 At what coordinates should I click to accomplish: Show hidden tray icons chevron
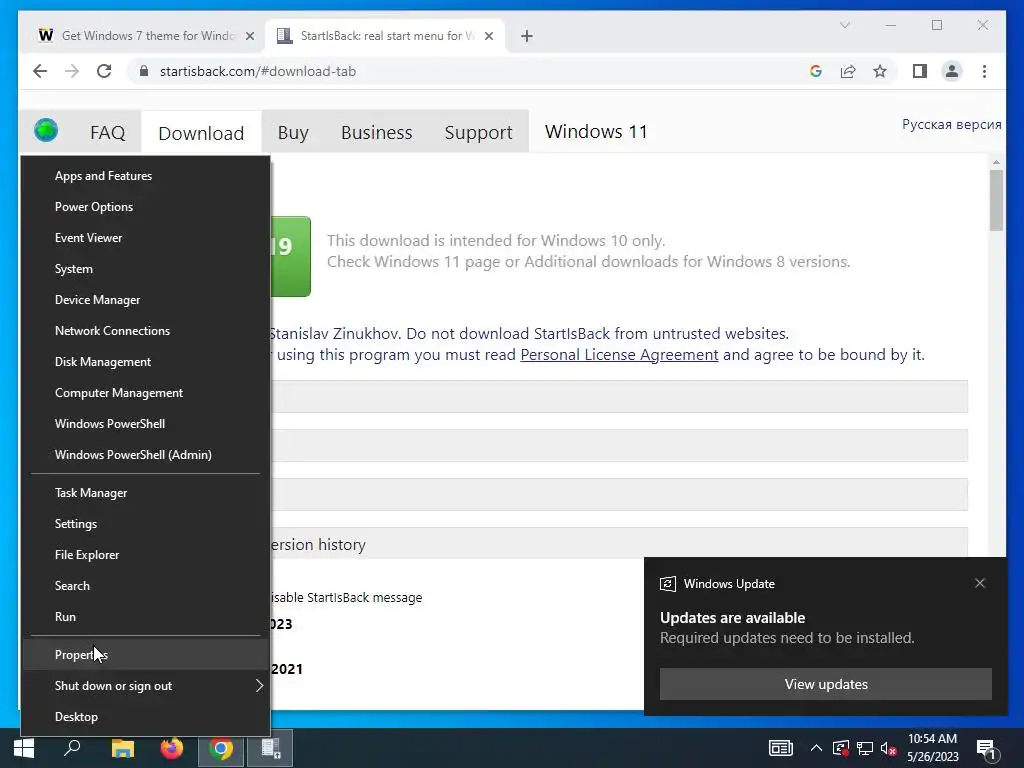pos(816,748)
